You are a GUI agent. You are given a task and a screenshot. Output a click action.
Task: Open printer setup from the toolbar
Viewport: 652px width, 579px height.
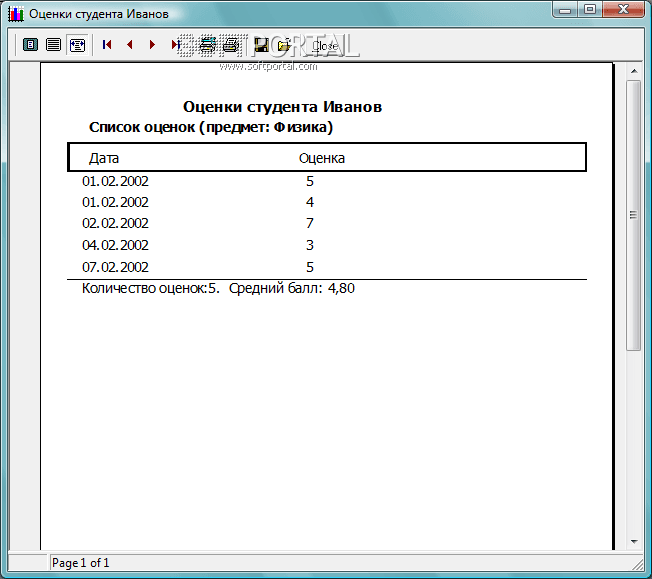point(207,45)
